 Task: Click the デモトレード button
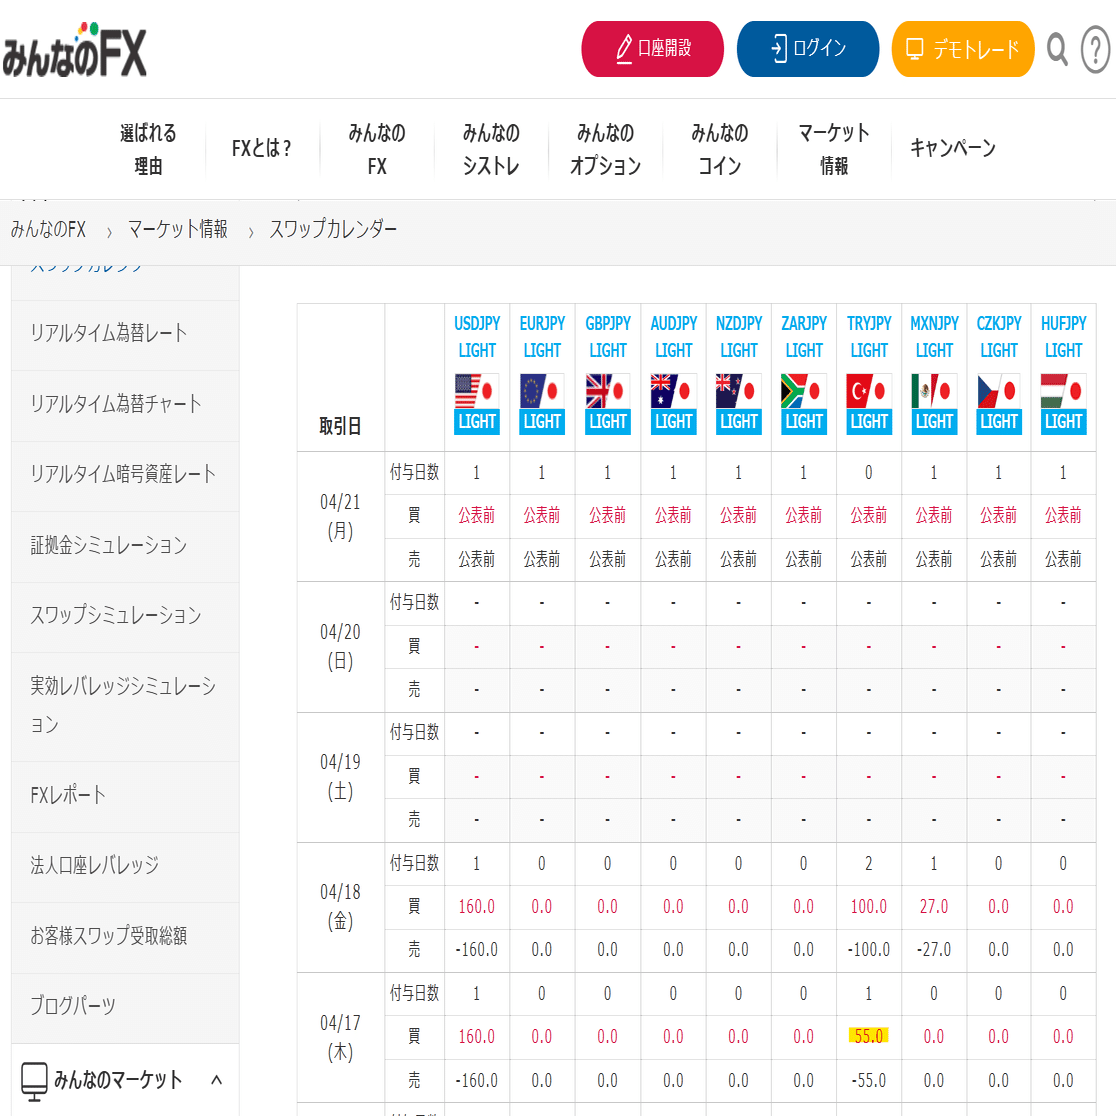click(962, 48)
